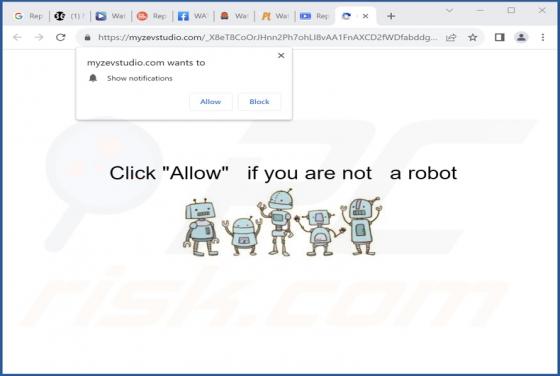Switch to the blue play icon tab

(x=111, y=16)
